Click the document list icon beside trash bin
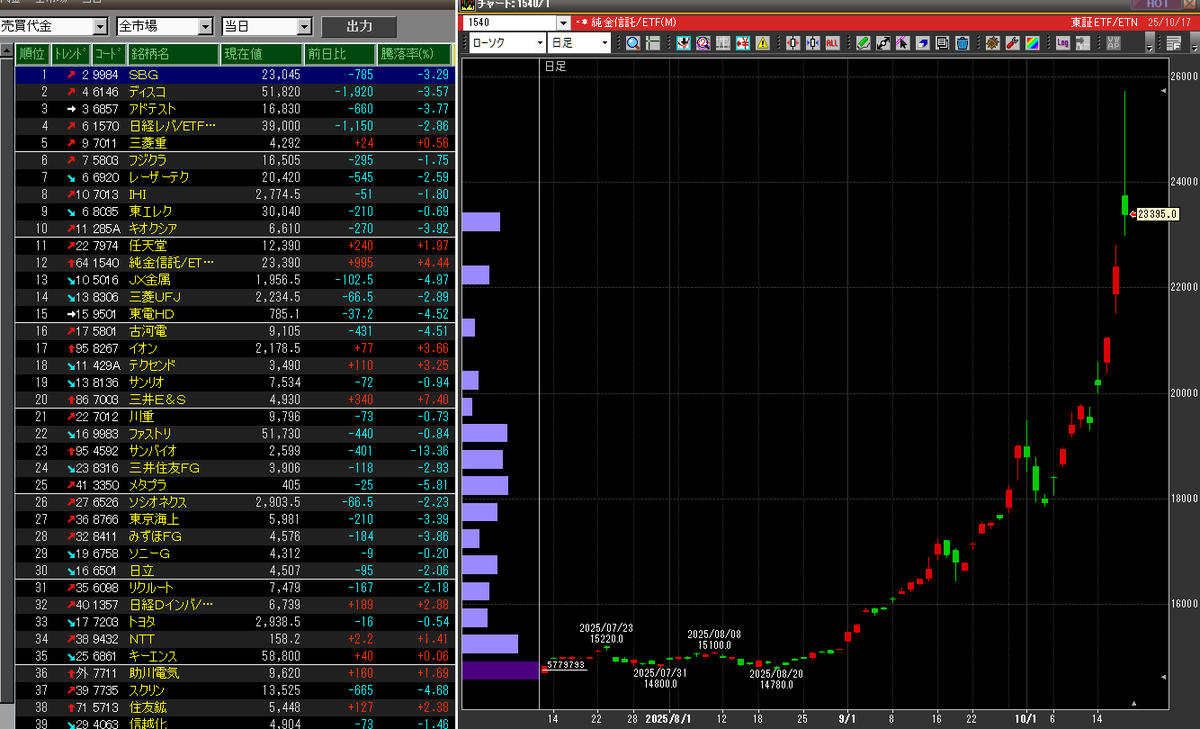Screen dimensions: 1200x729 pyautogui.click(x=941, y=43)
